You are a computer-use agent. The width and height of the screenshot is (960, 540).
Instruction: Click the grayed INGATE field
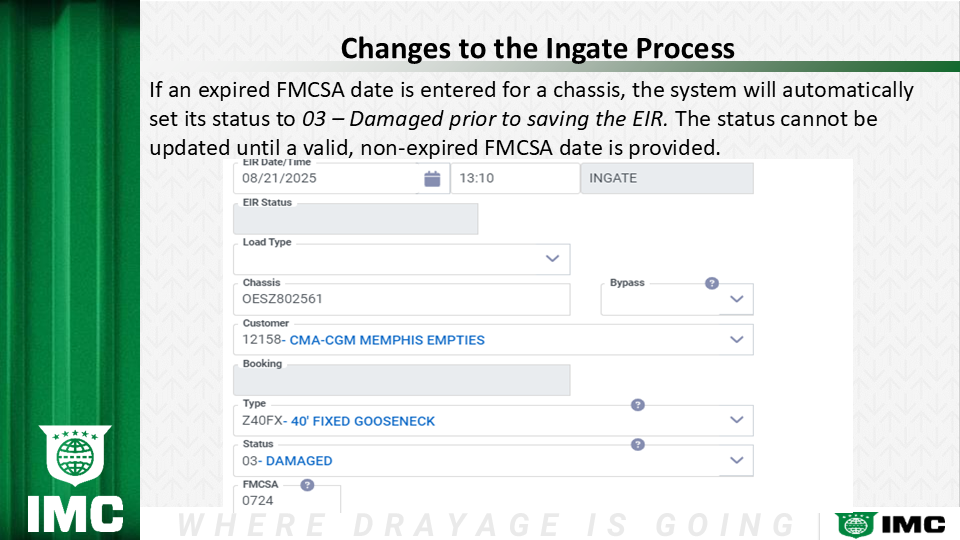(666, 179)
